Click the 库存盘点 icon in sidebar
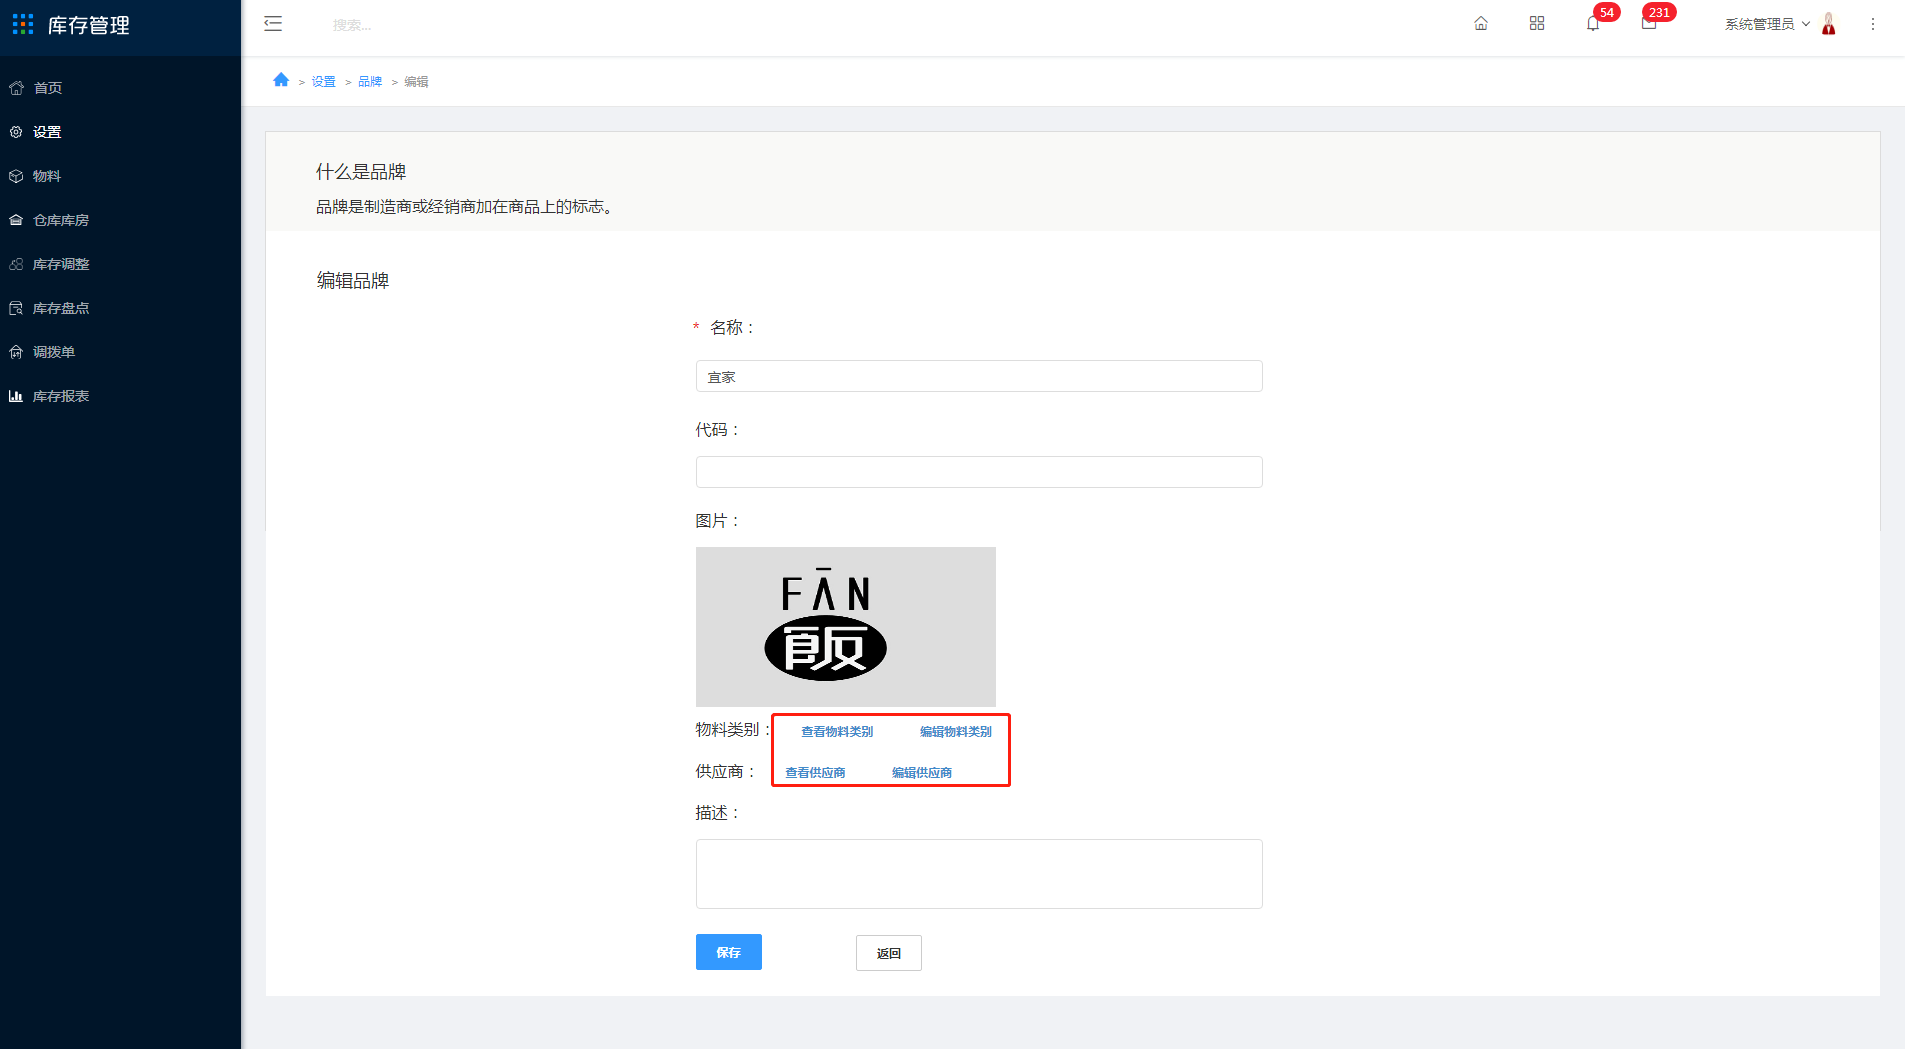 point(16,308)
